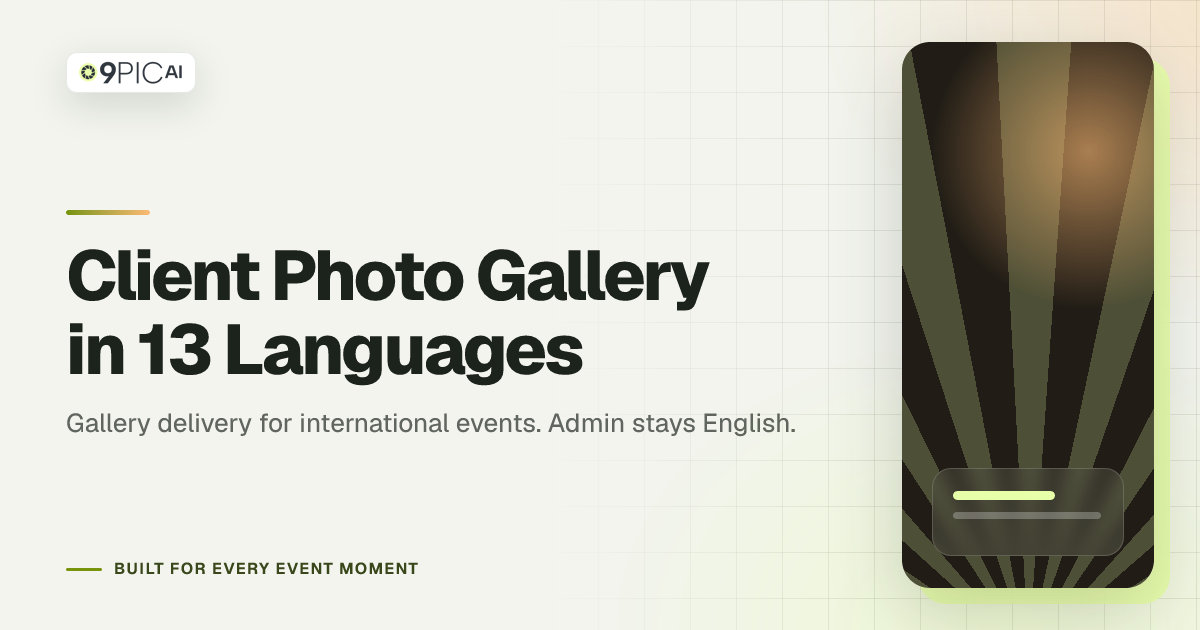The image size is (1200, 630).
Task: Click the green aperture icon in logo
Action: (88, 72)
